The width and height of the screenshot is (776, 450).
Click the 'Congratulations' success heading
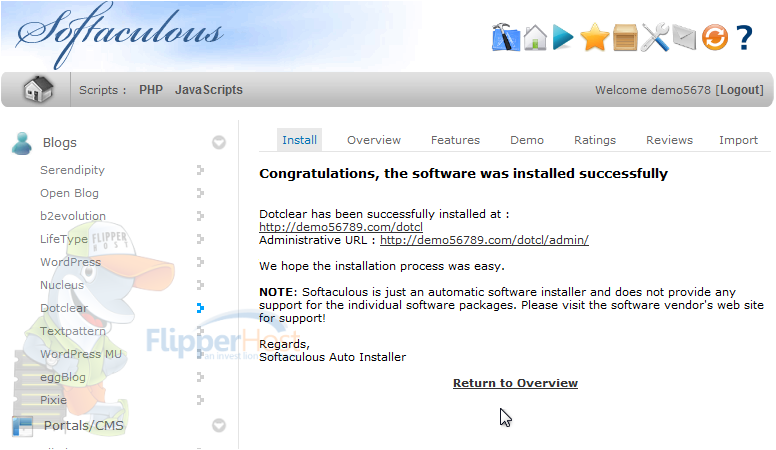[463, 174]
